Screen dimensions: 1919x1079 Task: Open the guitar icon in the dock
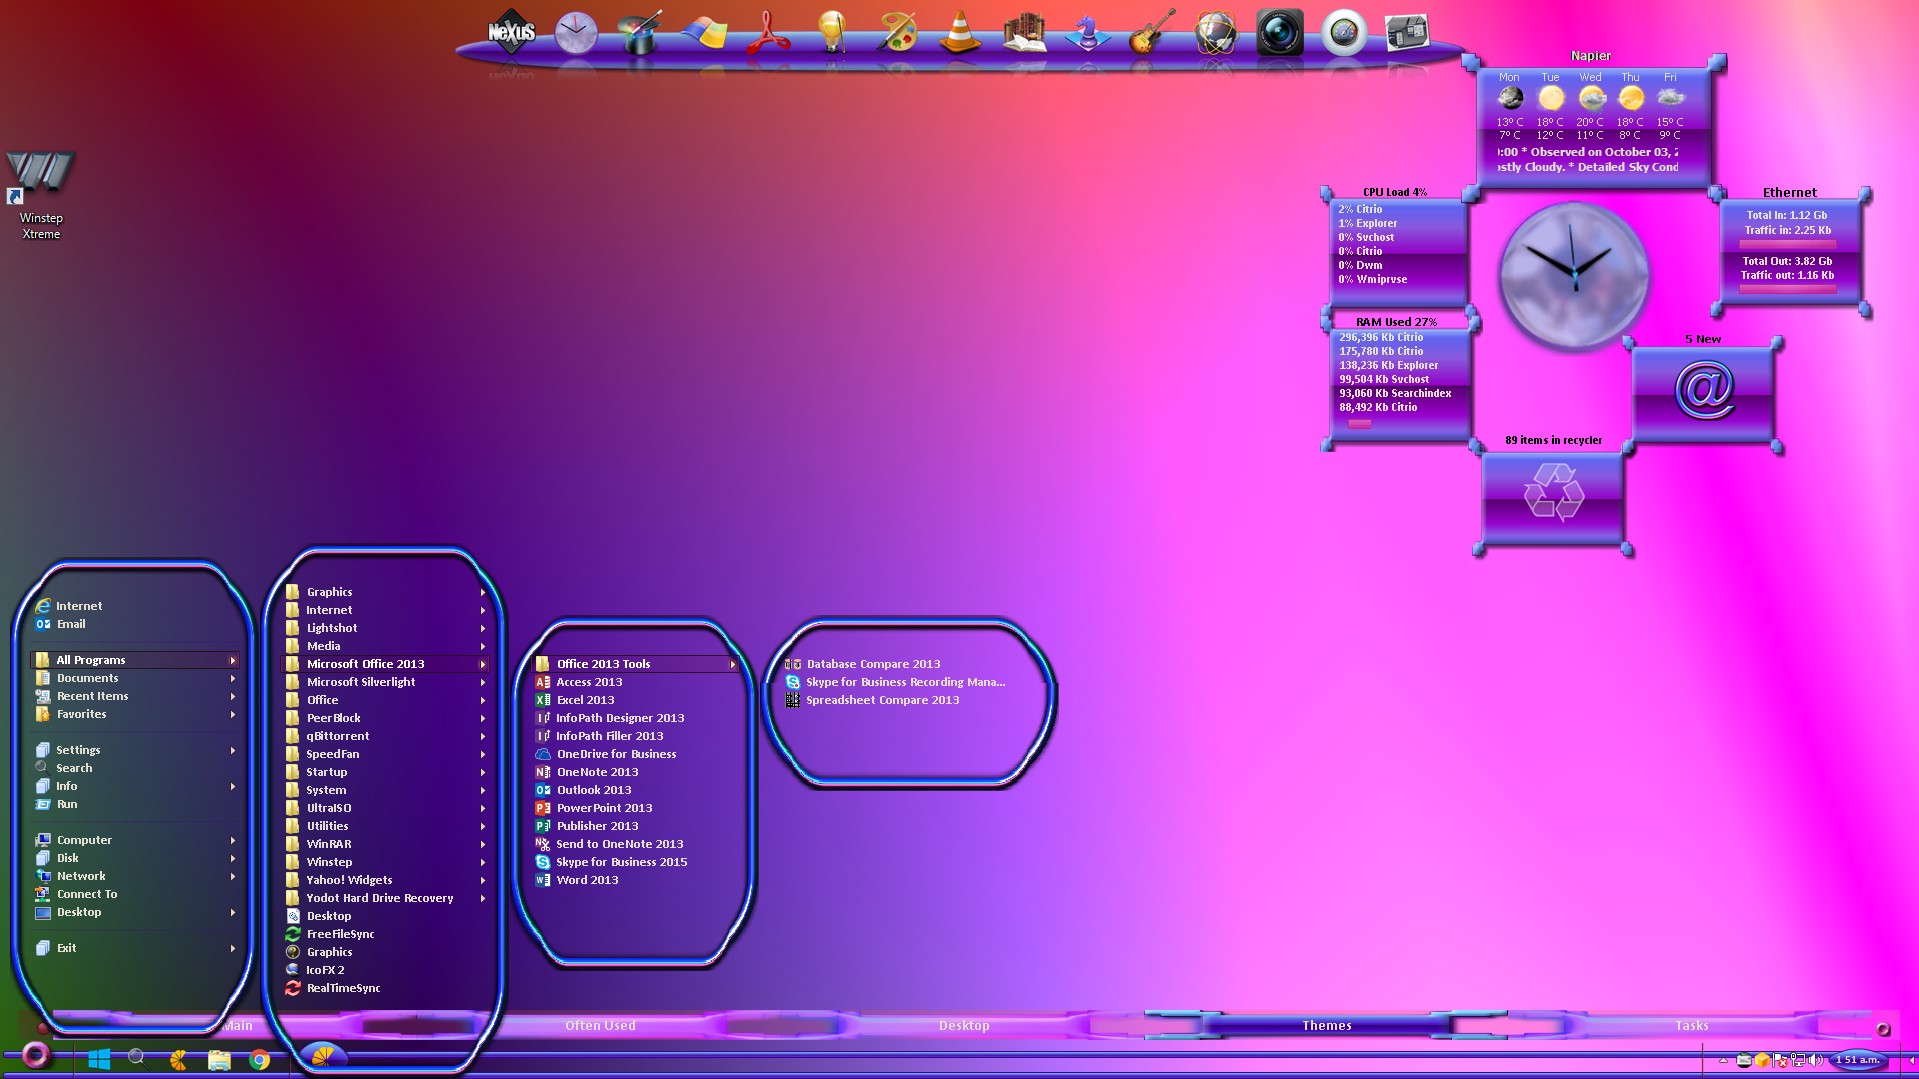[x=1151, y=33]
